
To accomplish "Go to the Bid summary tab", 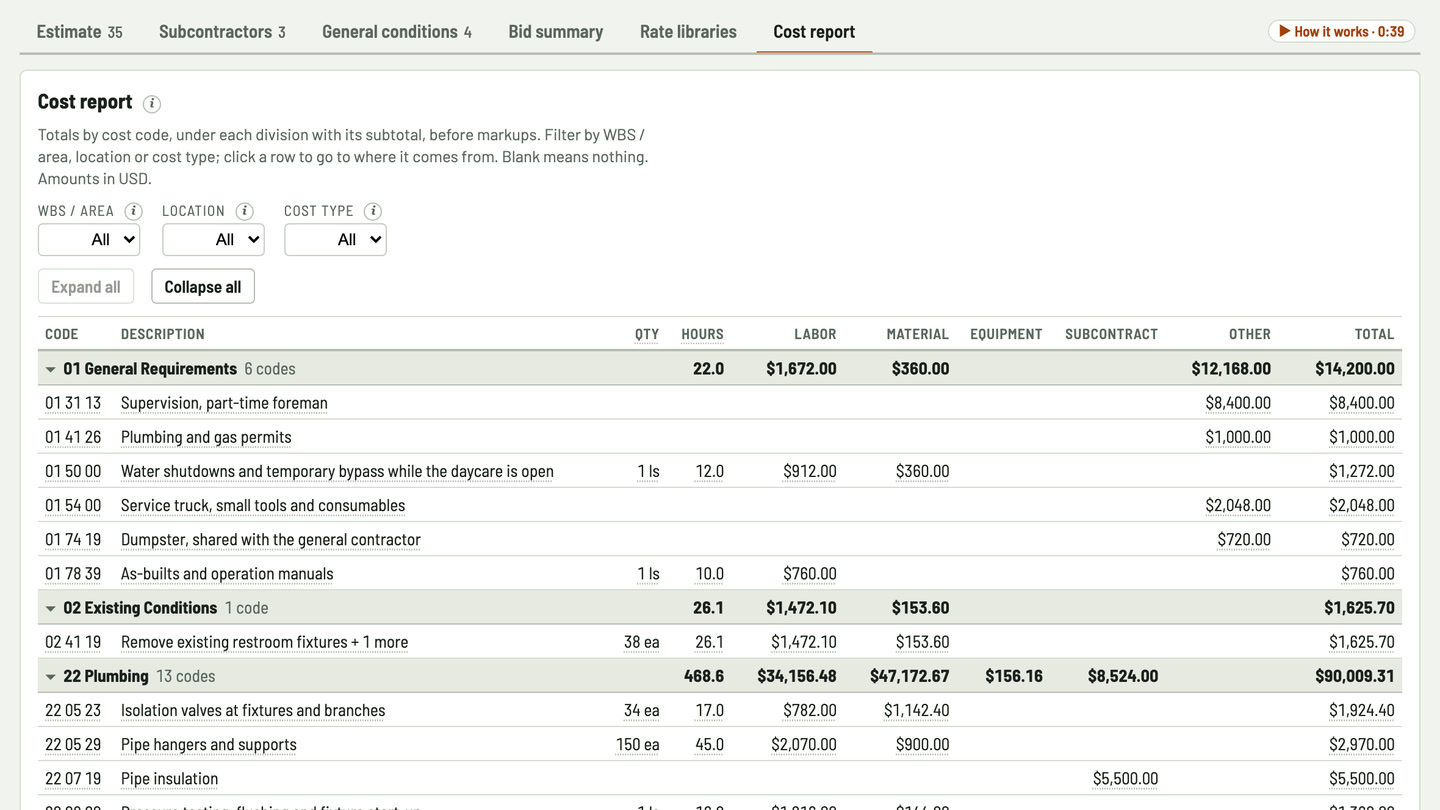I will click(556, 32).
